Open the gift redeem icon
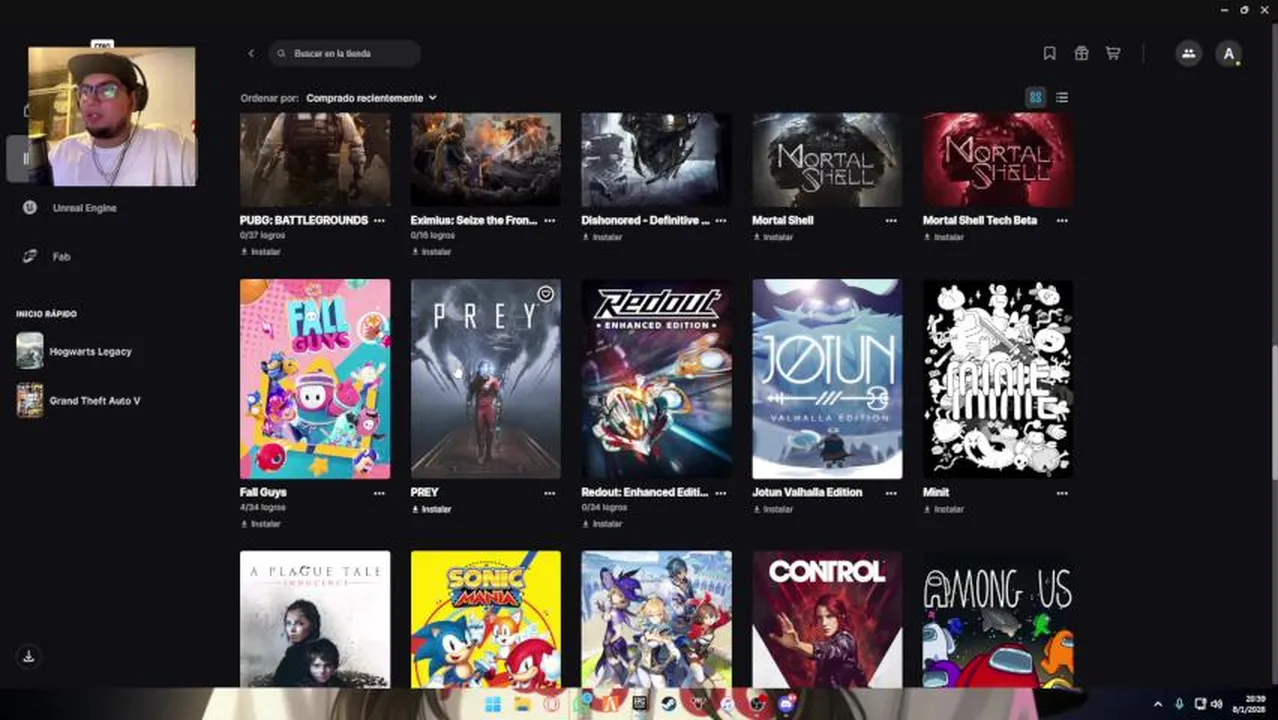This screenshot has width=1278, height=720. coord(1081,53)
